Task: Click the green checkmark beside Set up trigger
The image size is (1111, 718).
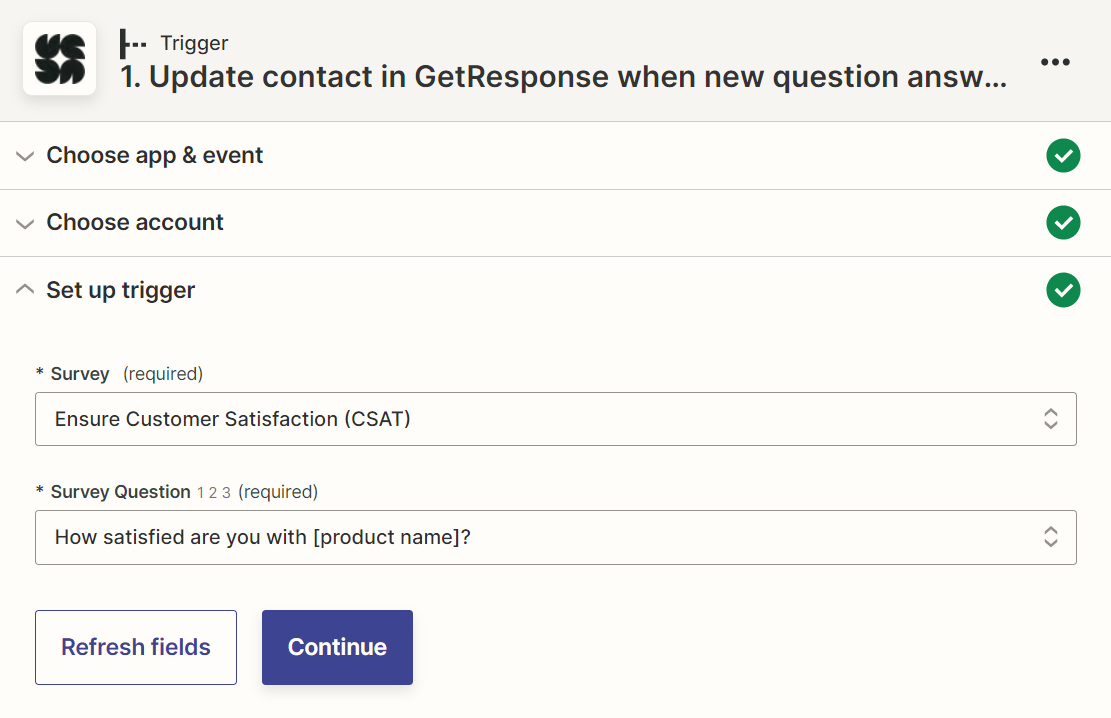Action: click(x=1063, y=290)
